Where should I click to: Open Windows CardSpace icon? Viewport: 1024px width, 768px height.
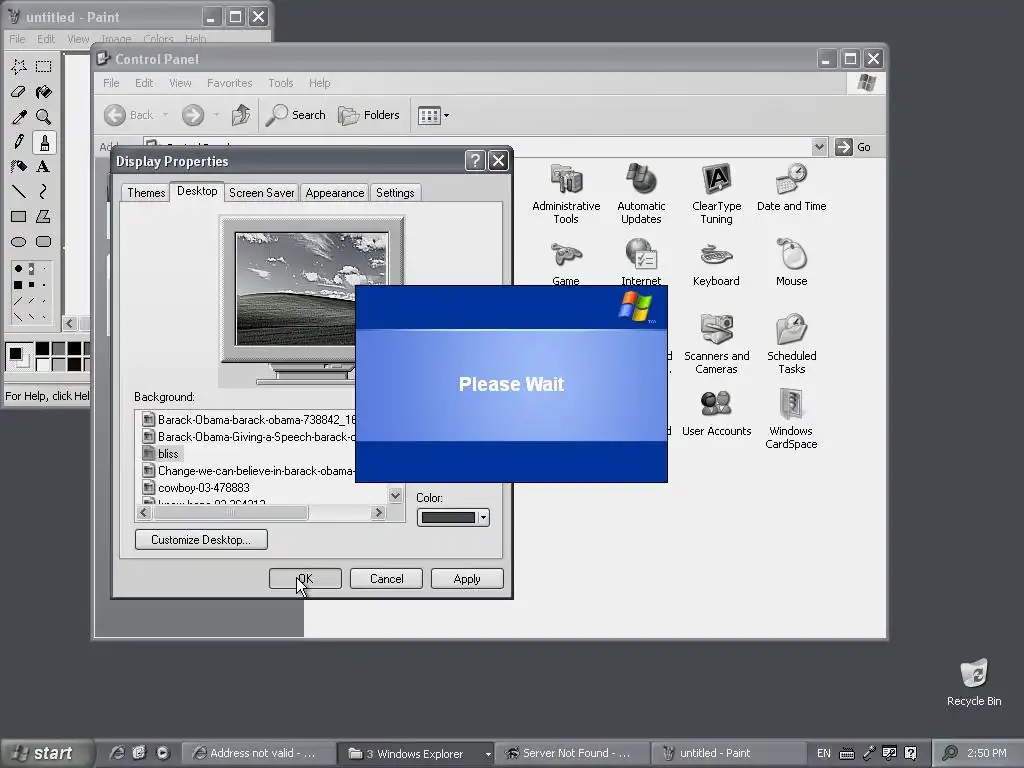coord(791,419)
